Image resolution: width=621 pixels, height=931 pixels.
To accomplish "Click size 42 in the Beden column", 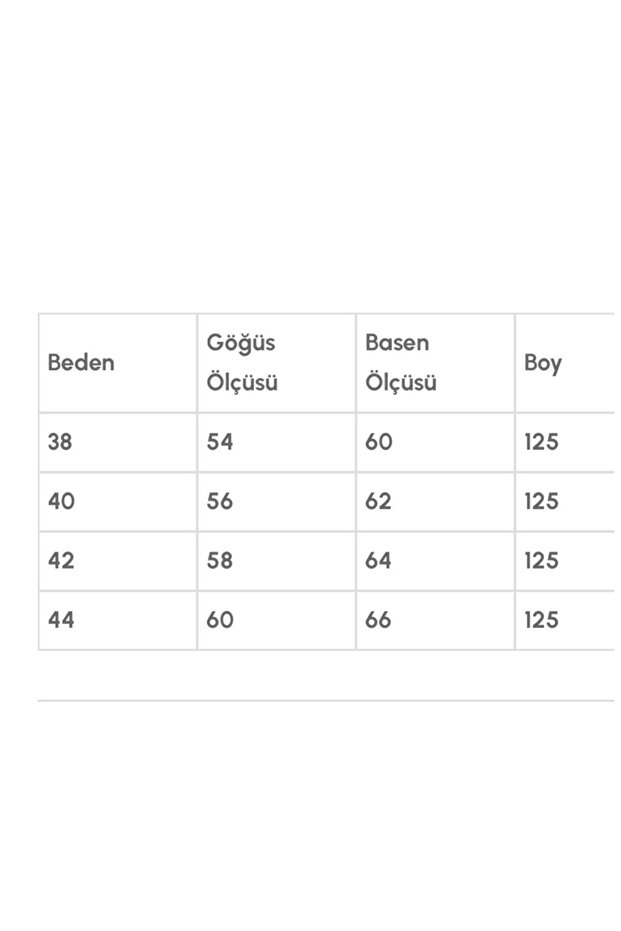I will point(61,560).
